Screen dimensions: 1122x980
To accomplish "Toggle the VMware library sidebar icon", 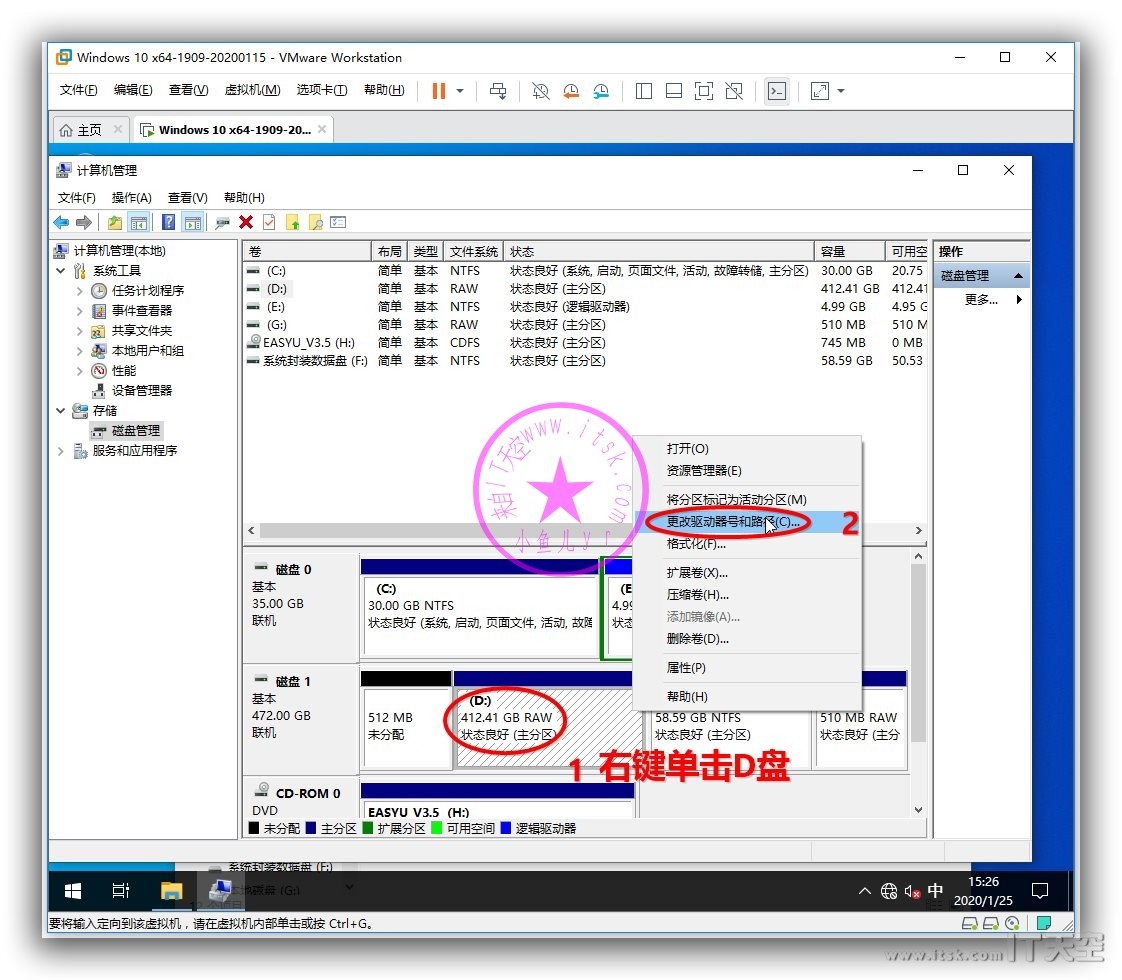I will tap(643, 91).
